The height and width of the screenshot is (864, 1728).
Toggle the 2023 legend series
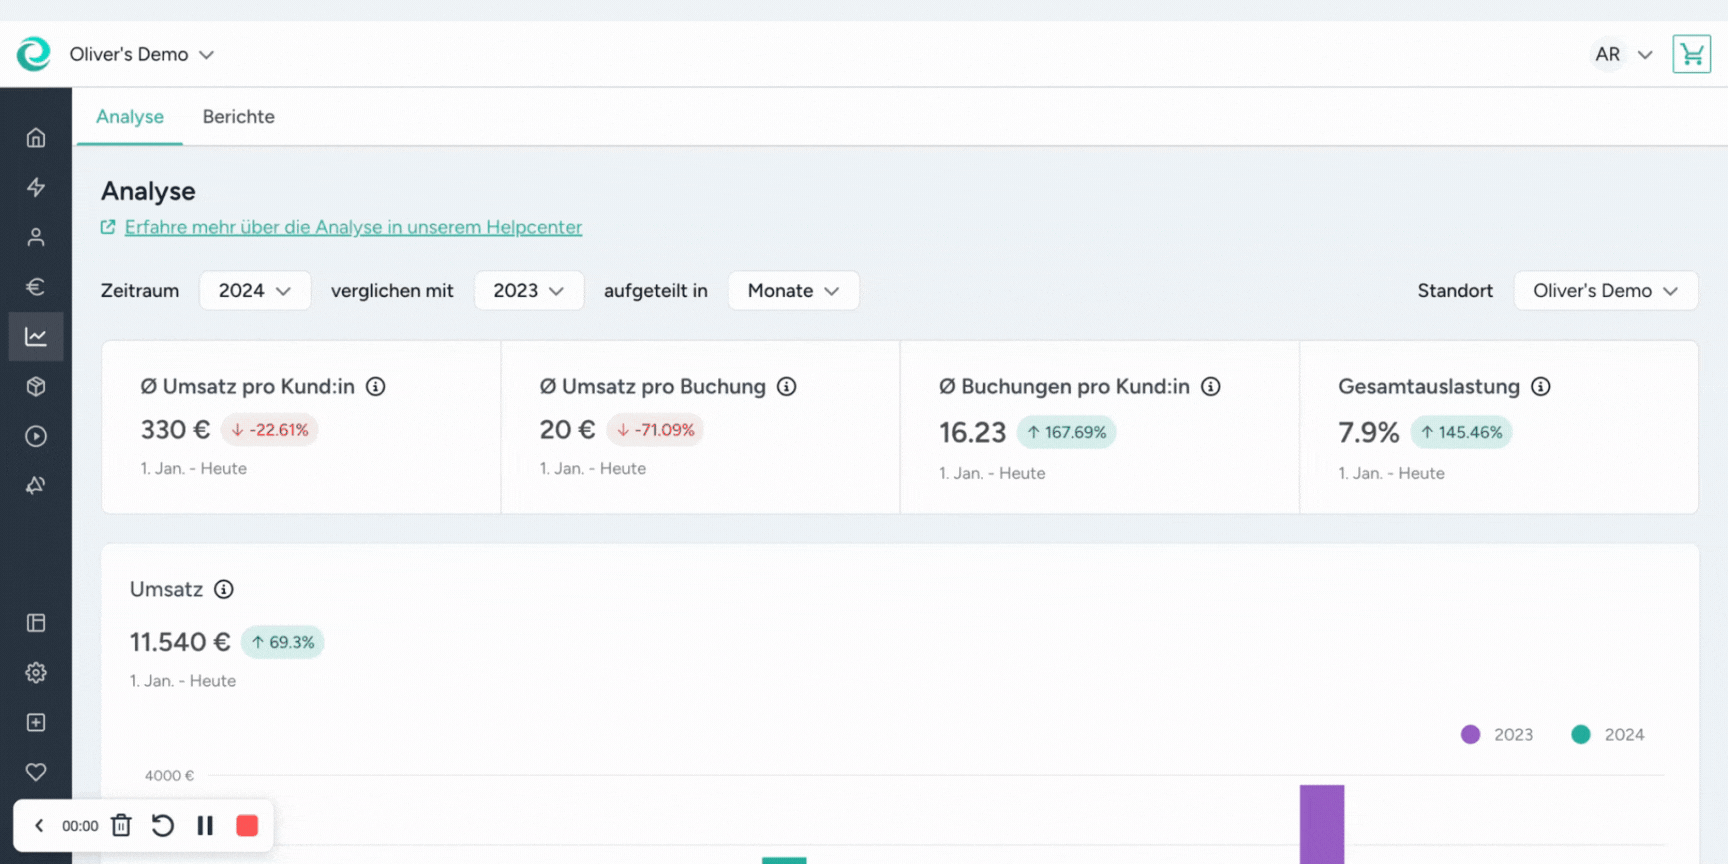click(x=1497, y=735)
